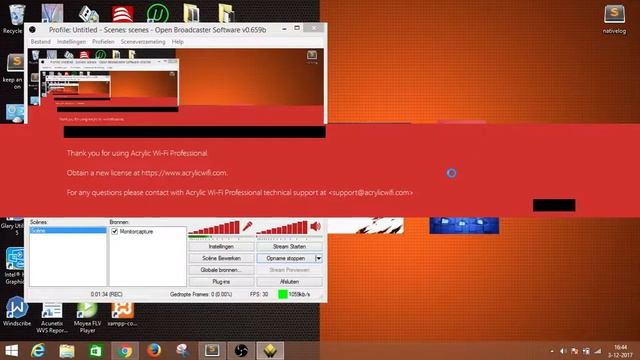Switch to Sublime Text in the taskbar
640x360 pixels.
pyautogui.click(x=212, y=351)
